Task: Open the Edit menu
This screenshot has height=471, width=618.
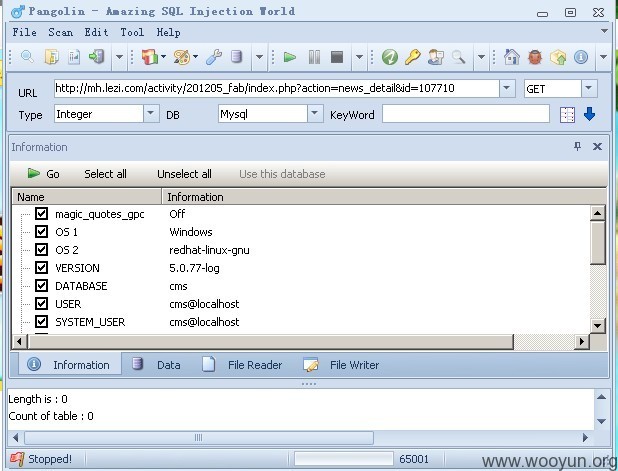Action: [x=96, y=32]
